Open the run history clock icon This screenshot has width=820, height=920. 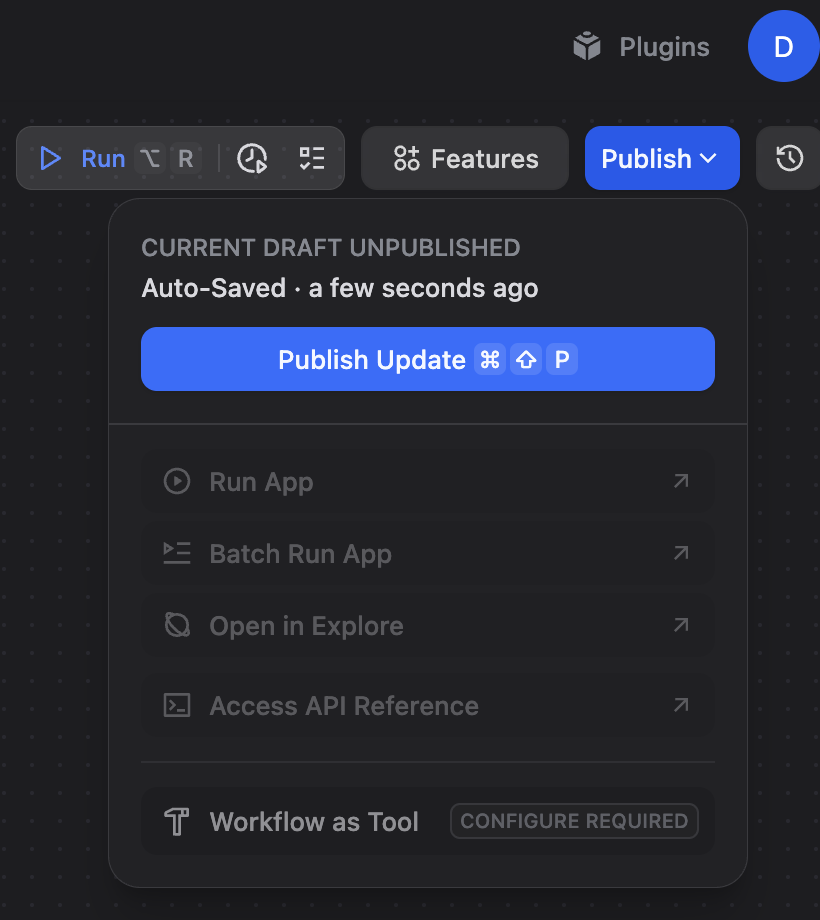click(x=253, y=158)
